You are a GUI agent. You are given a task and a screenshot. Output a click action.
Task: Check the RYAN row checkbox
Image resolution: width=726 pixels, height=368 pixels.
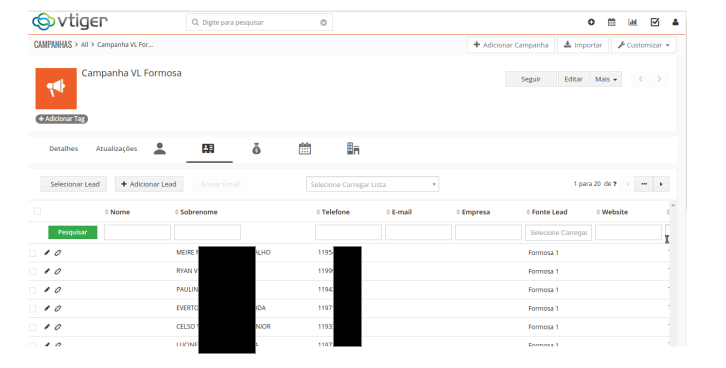coord(32,272)
